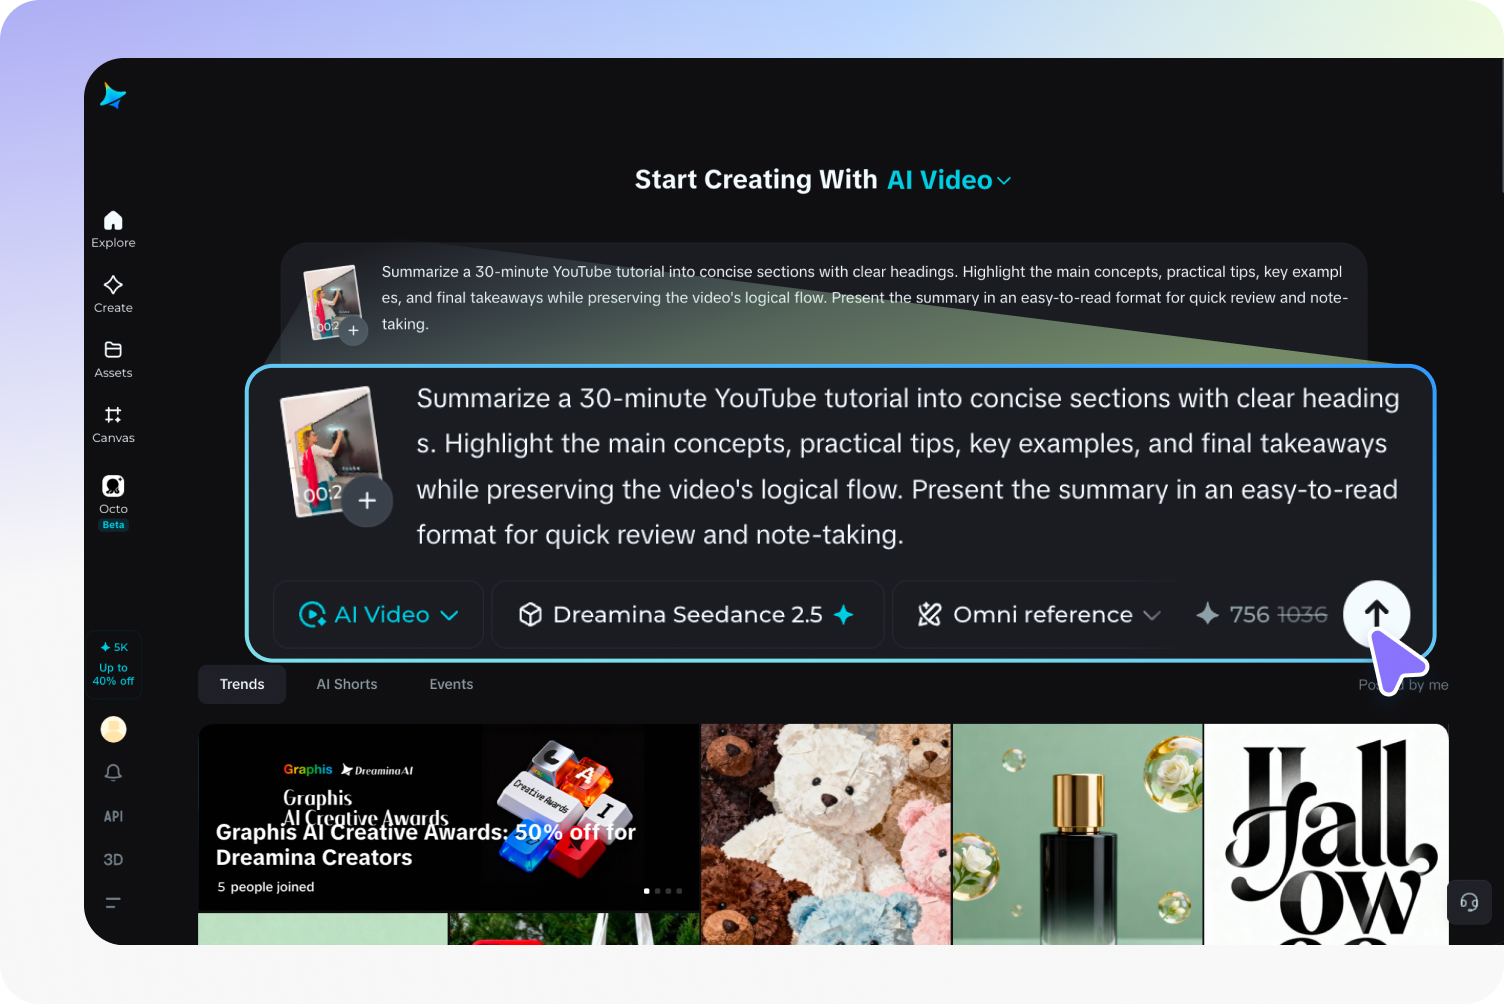Click the collapse menu icon below 3D
The width and height of the screenshot is (1504, 1004).
click(113, 902)
